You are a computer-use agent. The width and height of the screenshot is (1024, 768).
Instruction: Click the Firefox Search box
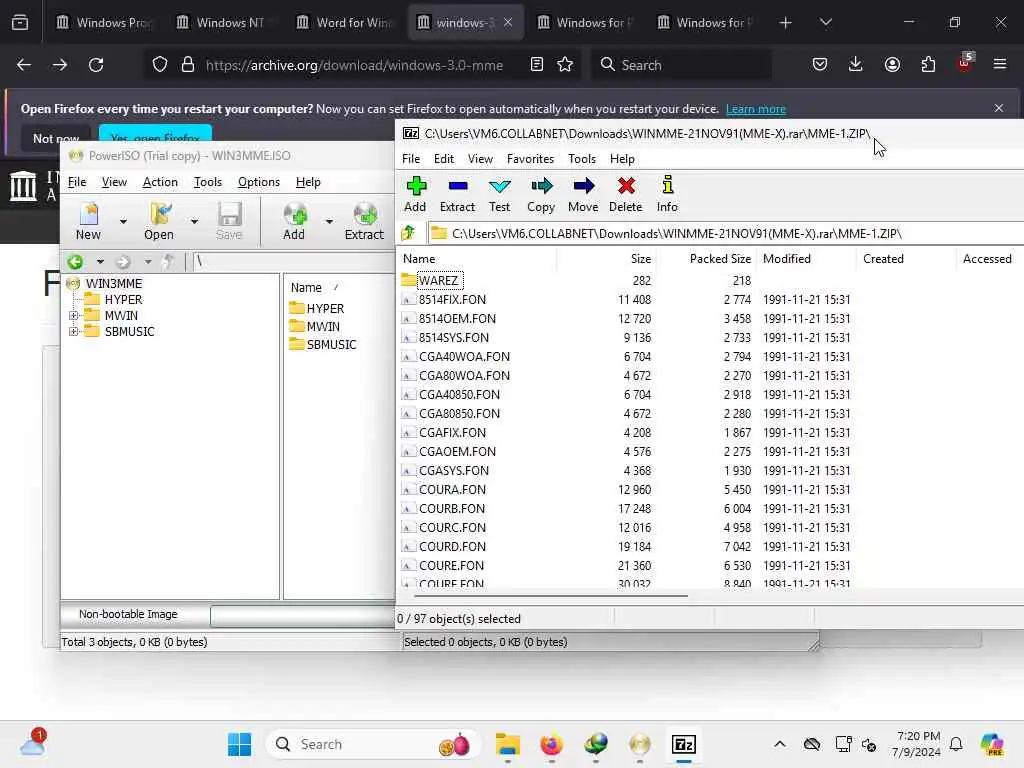point(681,65)
